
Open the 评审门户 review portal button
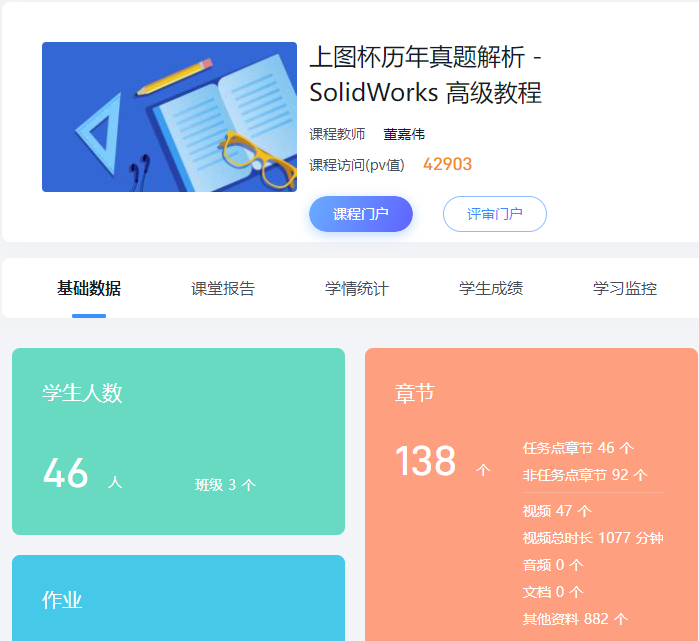point(495,214)
